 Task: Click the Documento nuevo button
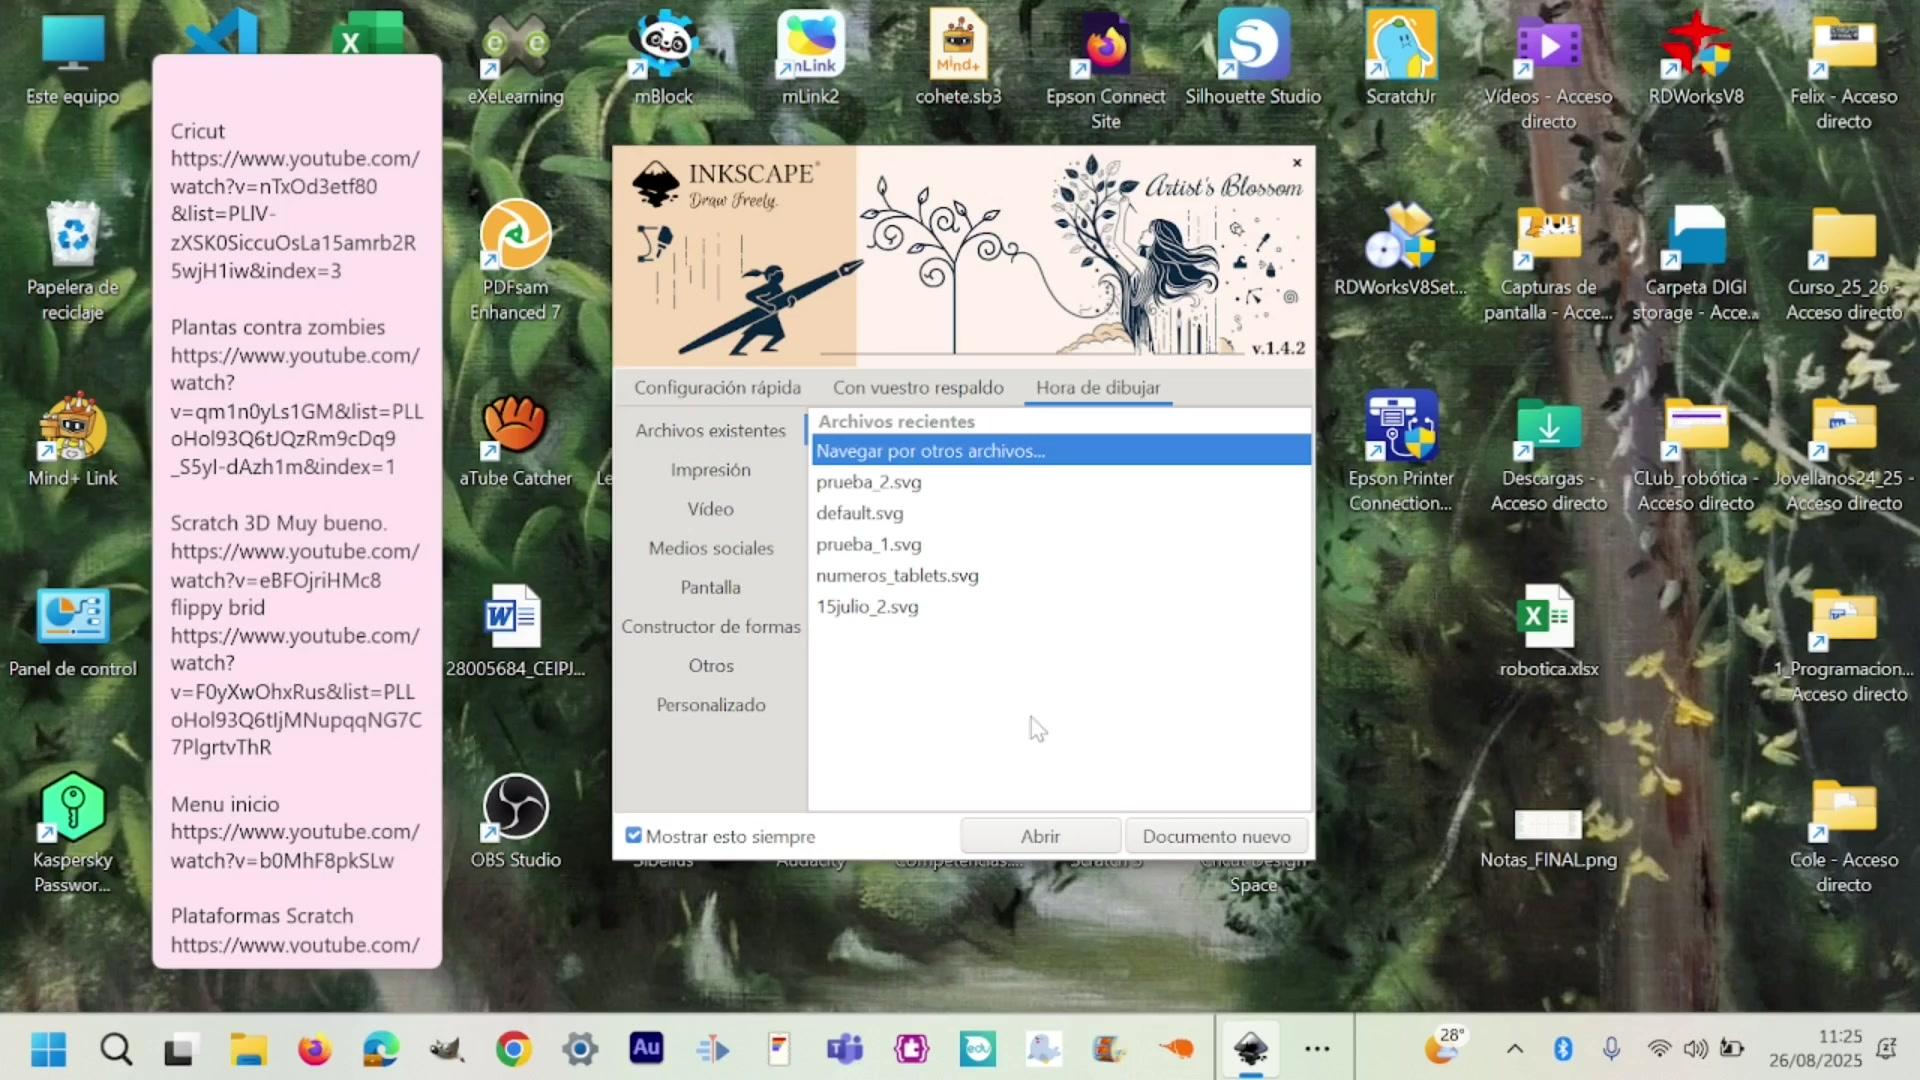pyautogui.click(x=1216, y=836)
